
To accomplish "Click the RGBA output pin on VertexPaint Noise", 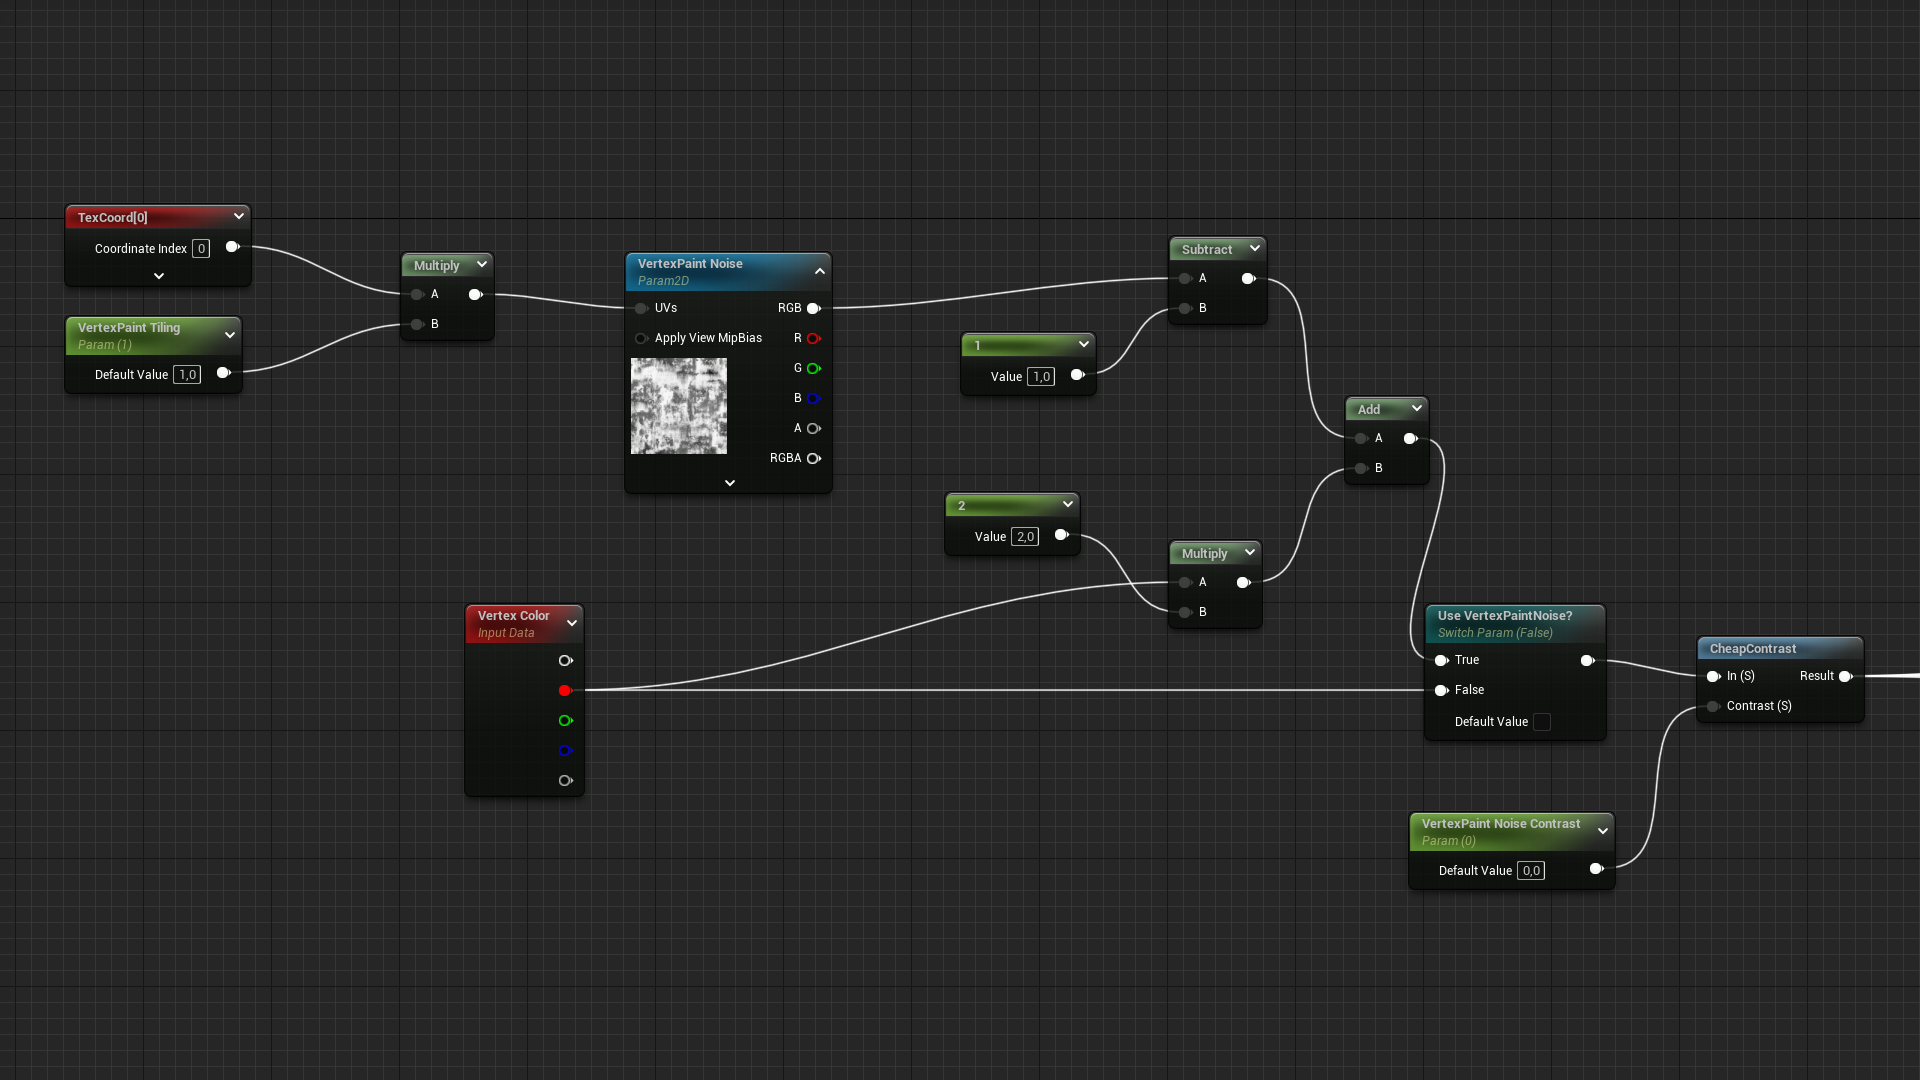I will click(x=813, y=459).
